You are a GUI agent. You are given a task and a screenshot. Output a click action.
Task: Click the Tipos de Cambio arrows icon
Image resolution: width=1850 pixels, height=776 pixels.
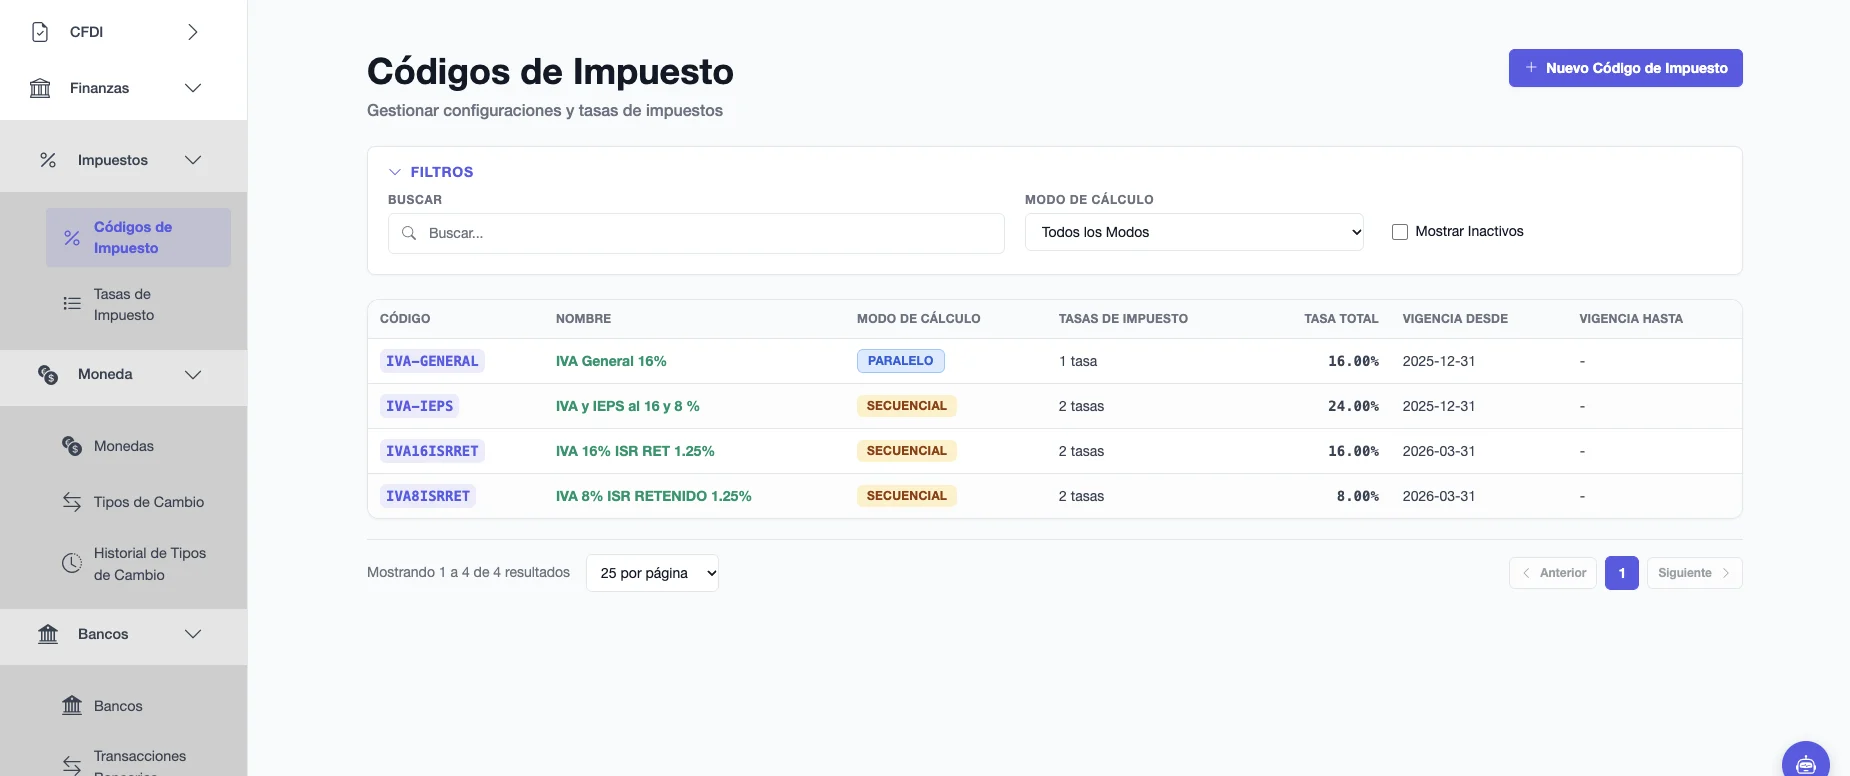coord(72,502)
